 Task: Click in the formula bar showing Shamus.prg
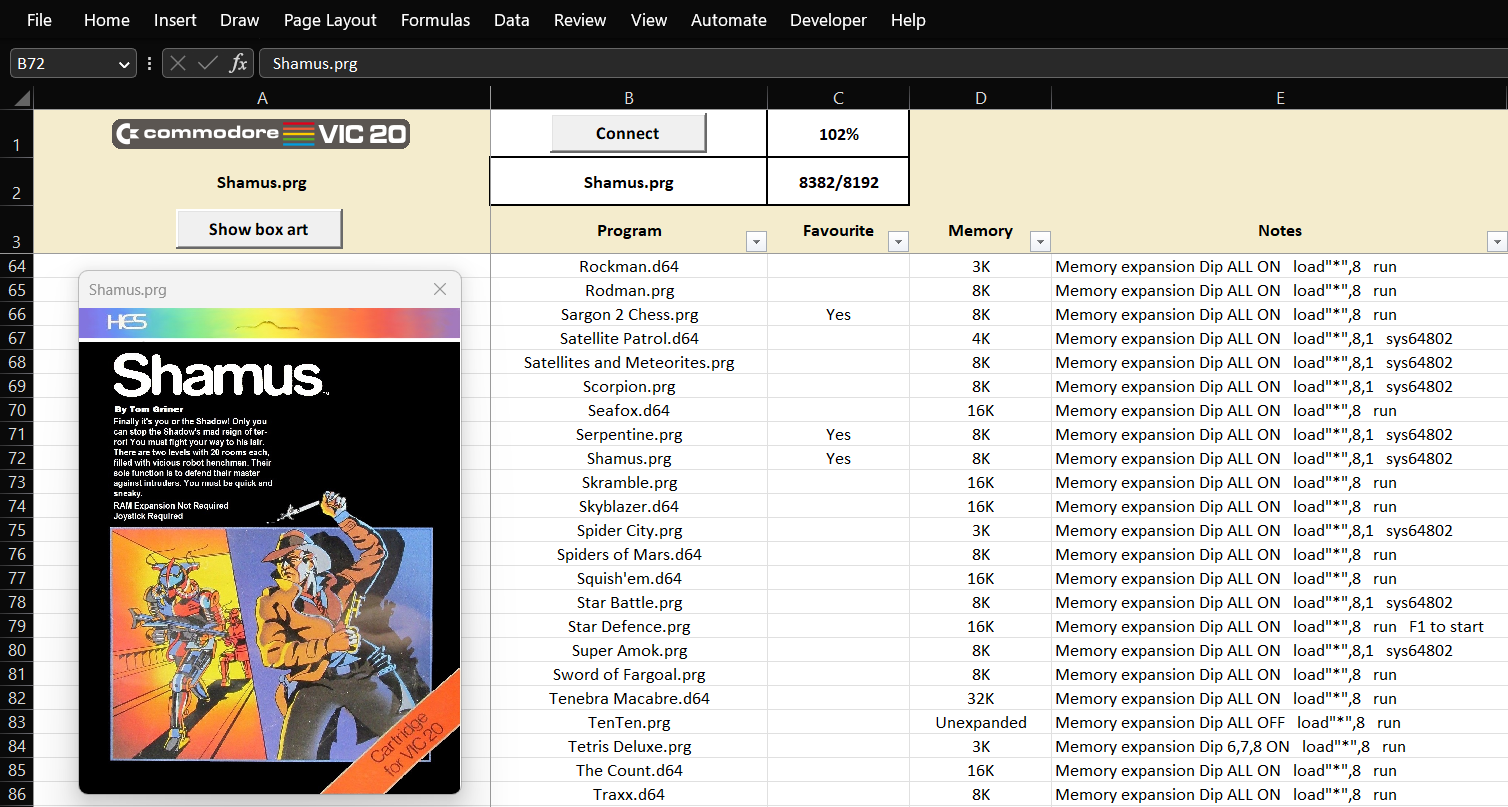pos(880,64)
